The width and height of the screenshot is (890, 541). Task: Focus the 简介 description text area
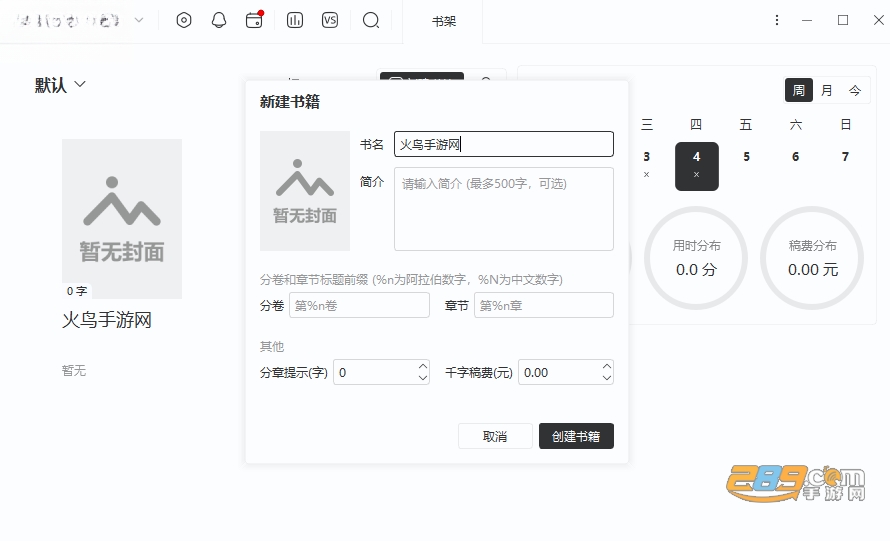coord(503,208)
